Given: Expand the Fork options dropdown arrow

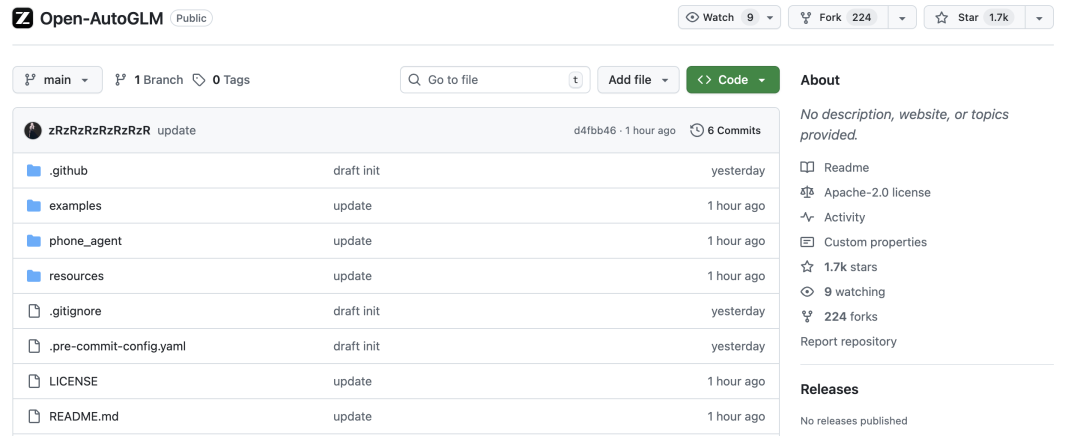Looking at the screenshot, I should pos(902,18).
